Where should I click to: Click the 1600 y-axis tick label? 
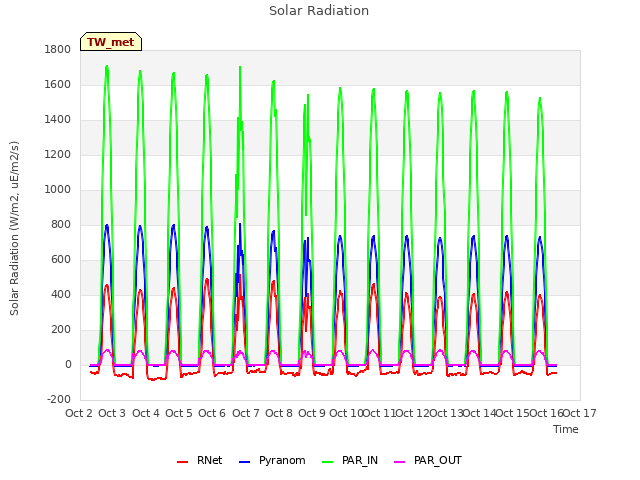click(58, 84)
